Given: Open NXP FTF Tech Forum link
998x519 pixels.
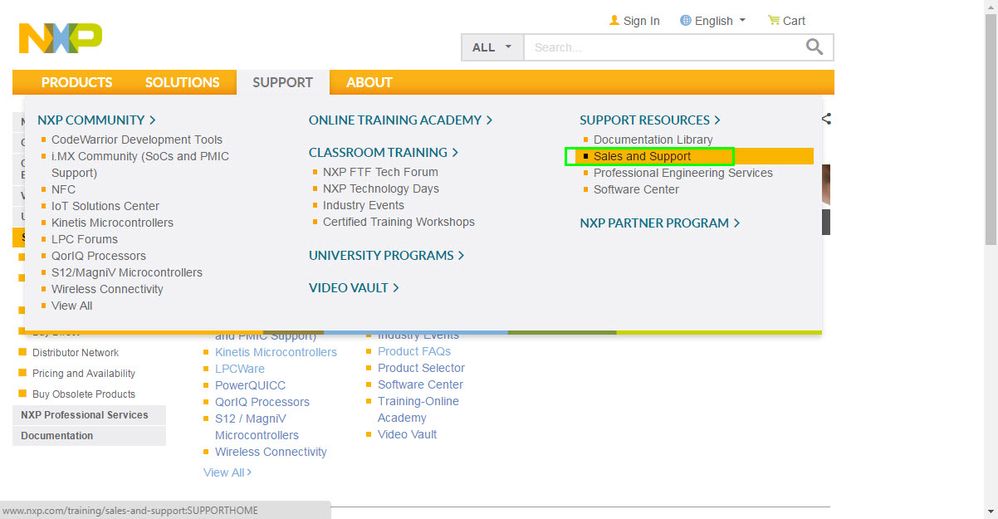Looking at the screenshot, I should (380, 172).
